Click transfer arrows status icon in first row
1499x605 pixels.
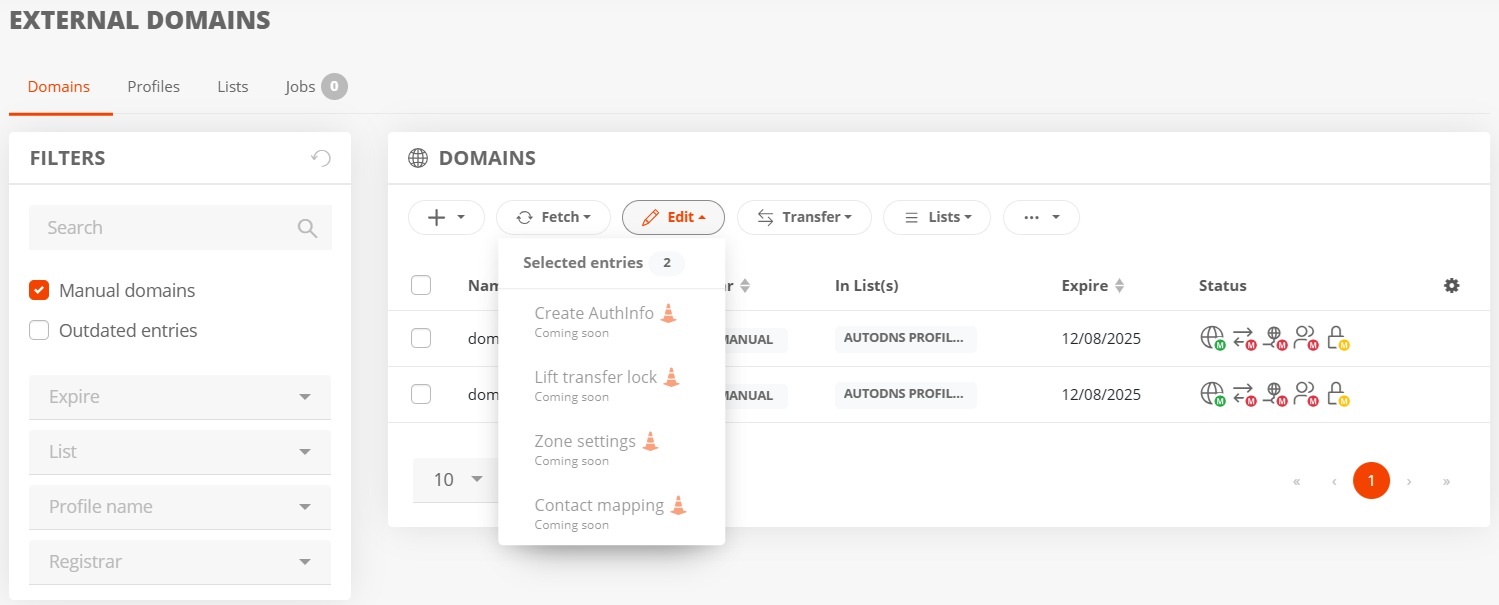click(x=1244, y=339)
